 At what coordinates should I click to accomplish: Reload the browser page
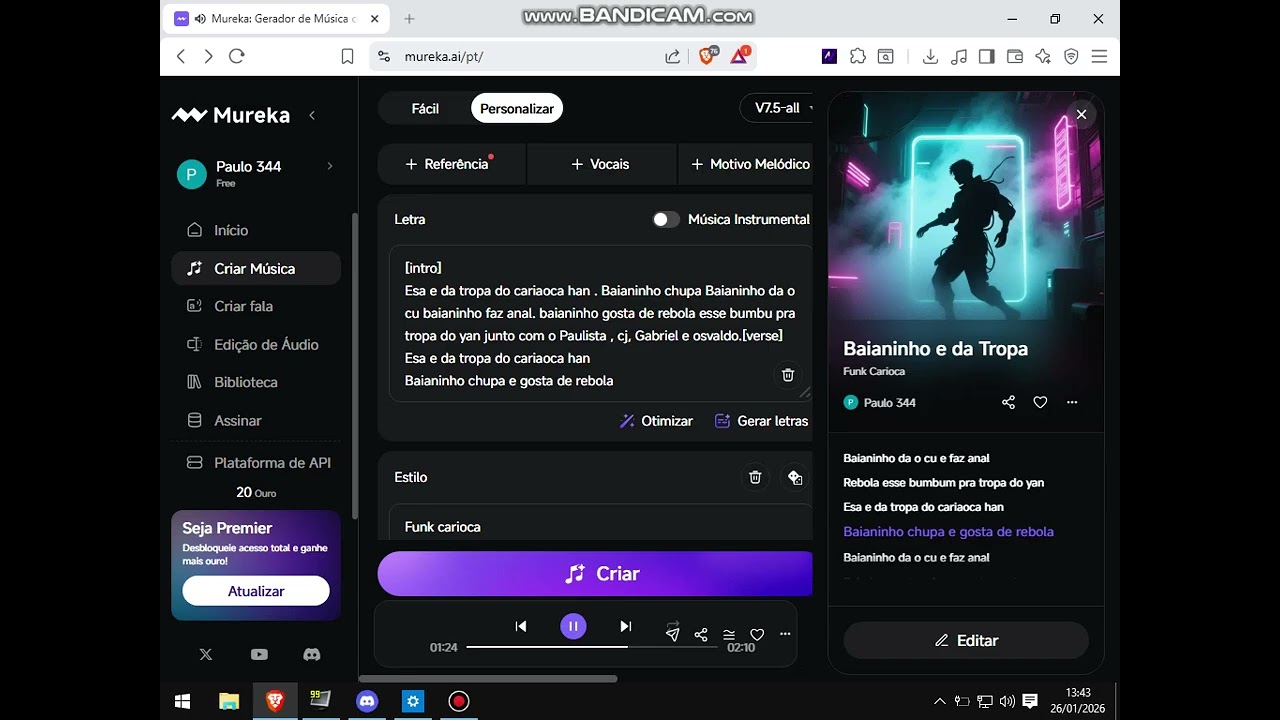point(237,56)
